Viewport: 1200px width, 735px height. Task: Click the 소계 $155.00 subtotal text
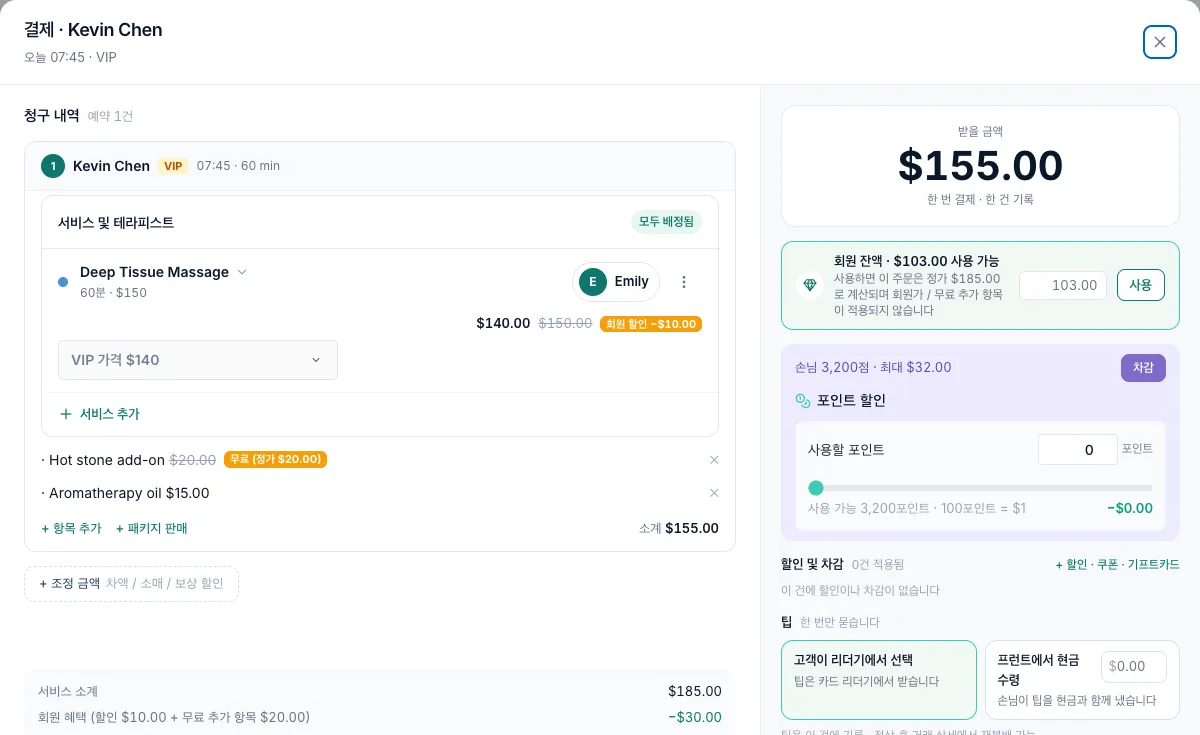[679, 528]
